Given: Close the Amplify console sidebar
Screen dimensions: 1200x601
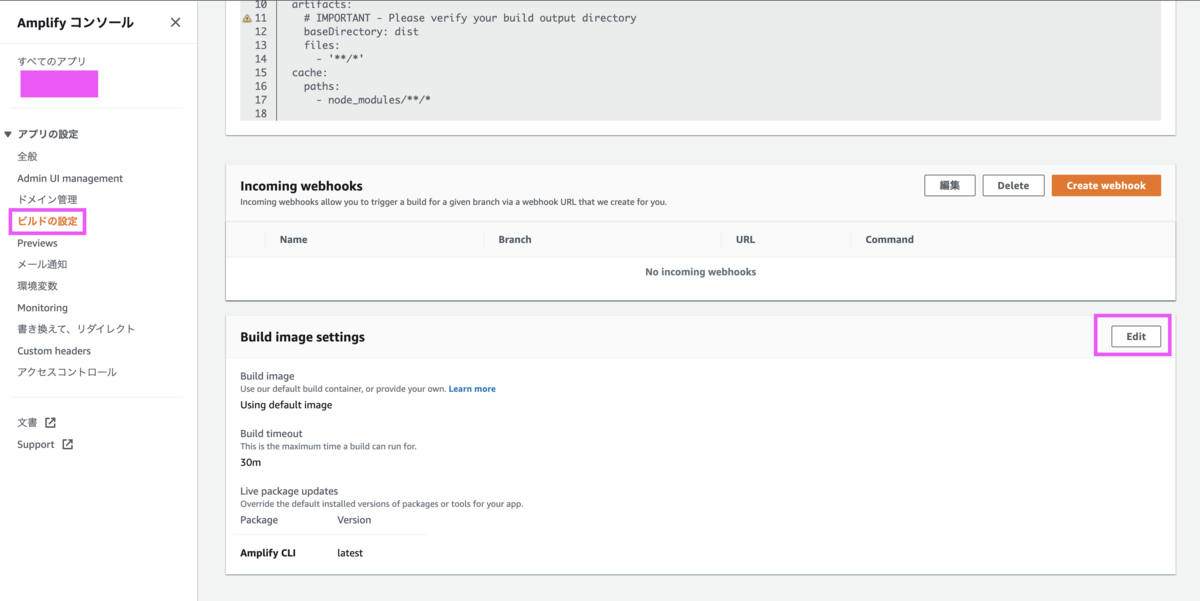Looking at the screenshot, I should click(x=176, y=22).
